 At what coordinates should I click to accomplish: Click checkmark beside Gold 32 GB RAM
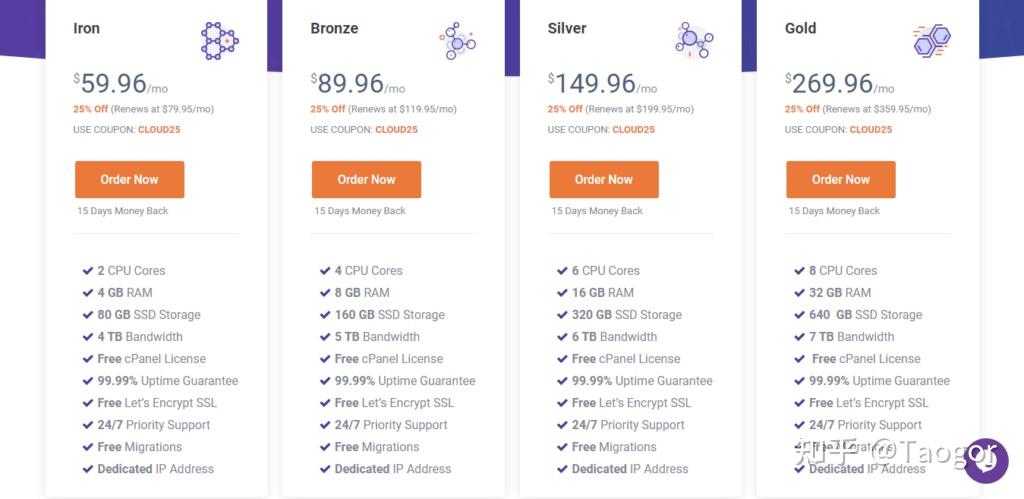799,293
